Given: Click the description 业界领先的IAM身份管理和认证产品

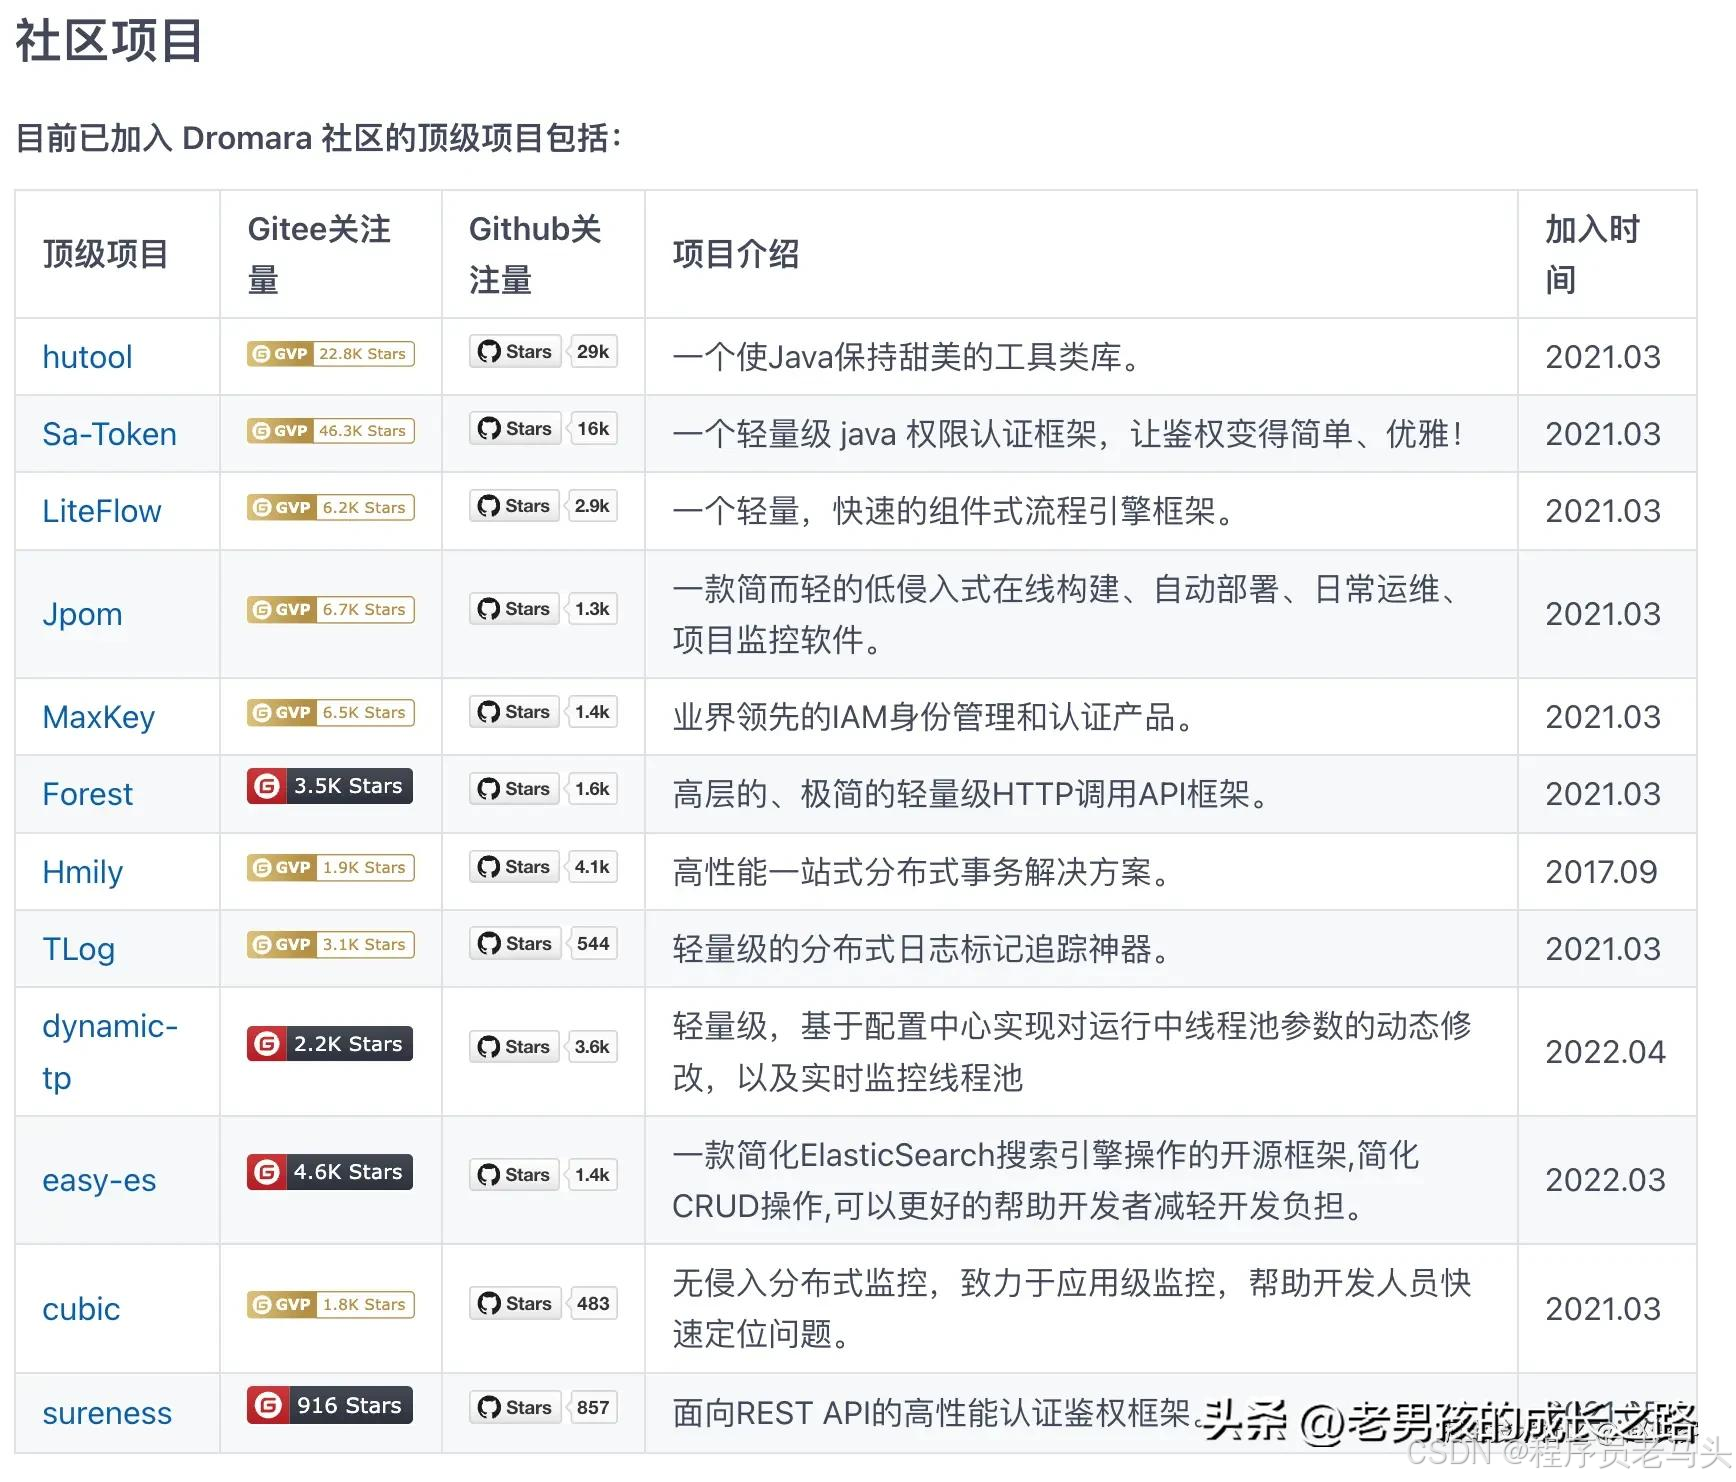Looking at the screenshot, I should 933,717.
